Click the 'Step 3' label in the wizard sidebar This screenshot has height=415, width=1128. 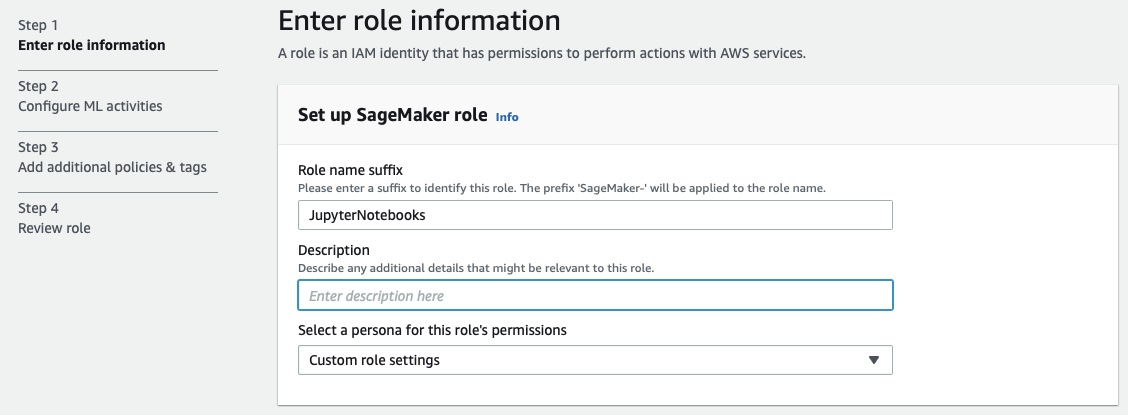38,147
